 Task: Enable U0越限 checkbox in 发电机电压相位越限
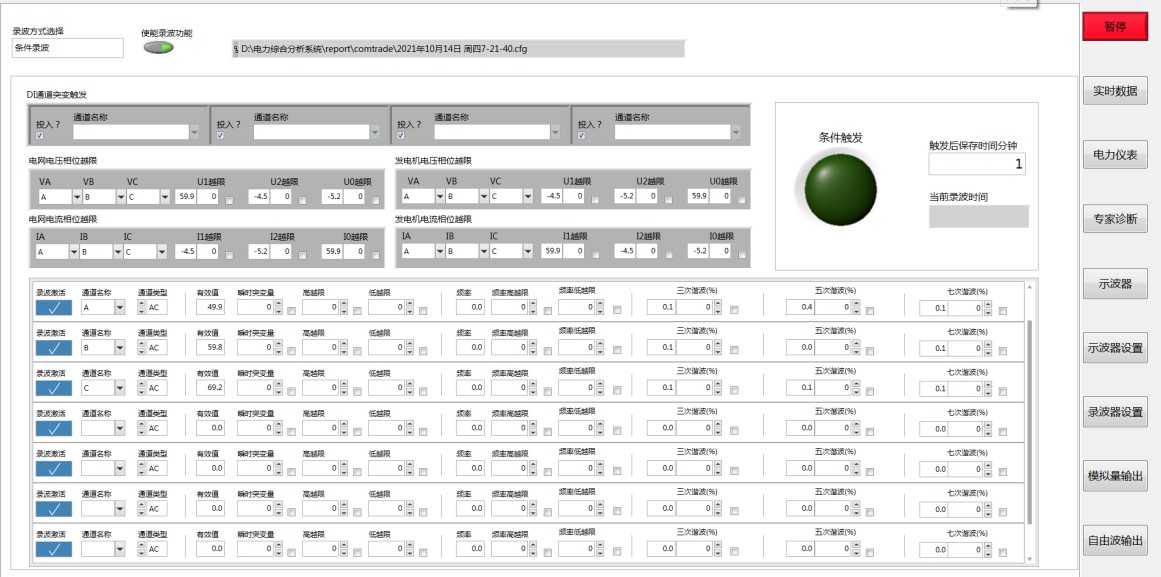[742, 200]
